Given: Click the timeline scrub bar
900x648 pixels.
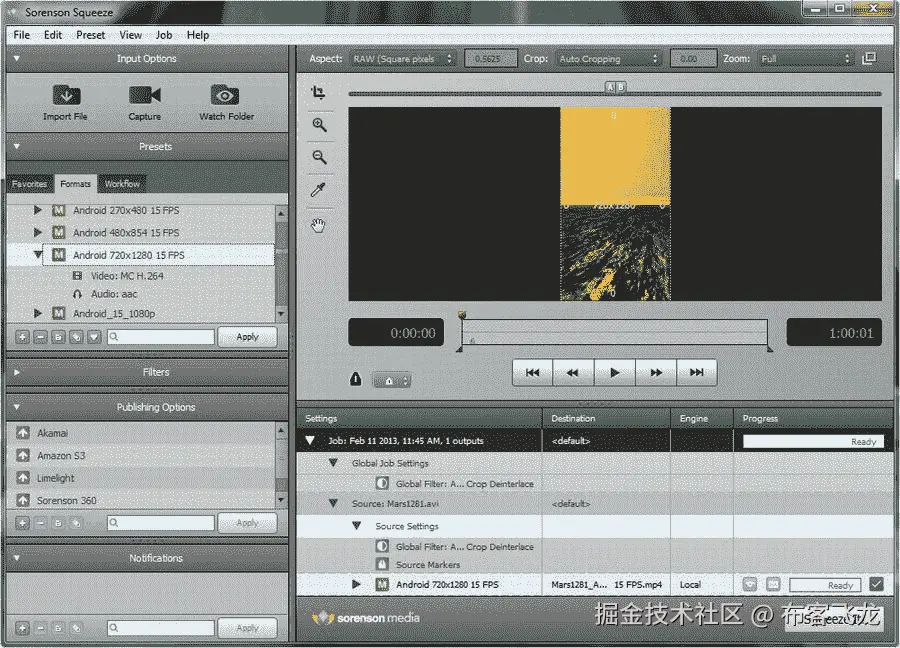Looking at the screenshot, I should 614,332.
